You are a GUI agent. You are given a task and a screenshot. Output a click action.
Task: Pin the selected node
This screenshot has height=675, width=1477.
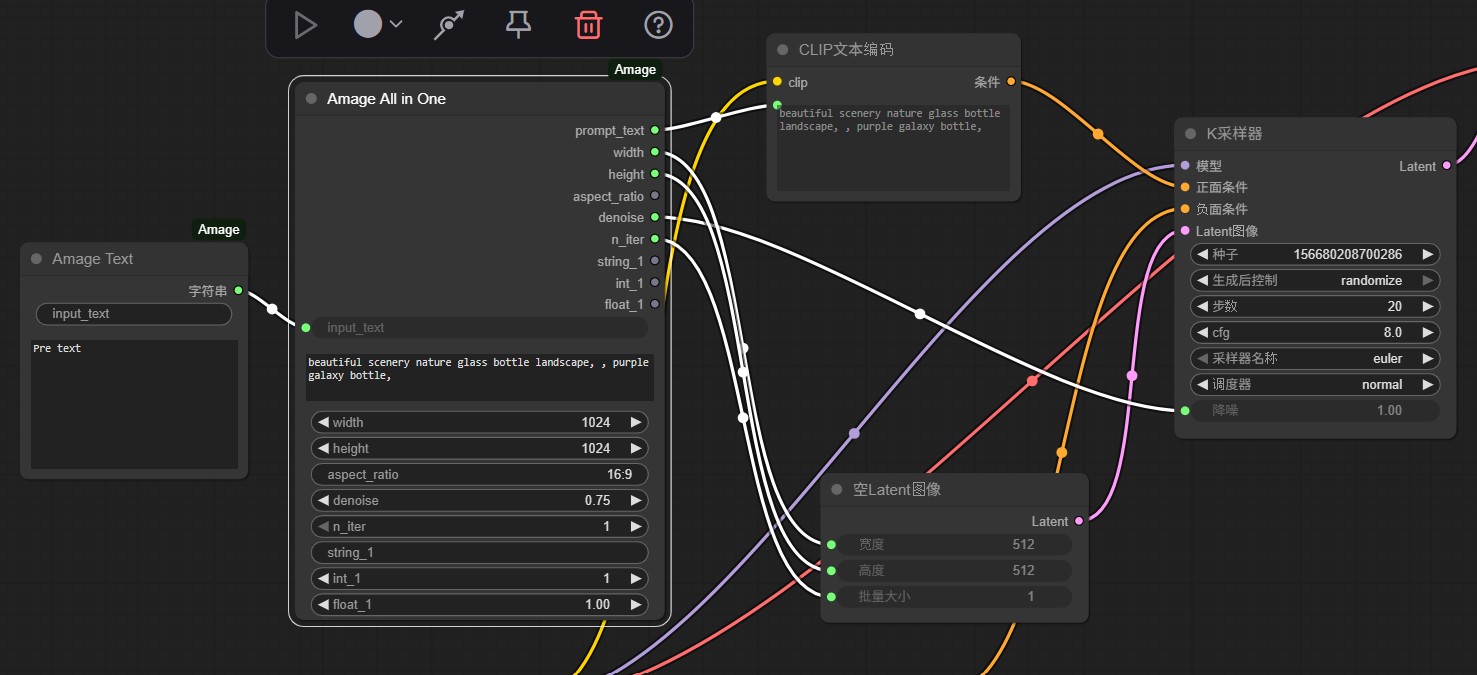518,25
